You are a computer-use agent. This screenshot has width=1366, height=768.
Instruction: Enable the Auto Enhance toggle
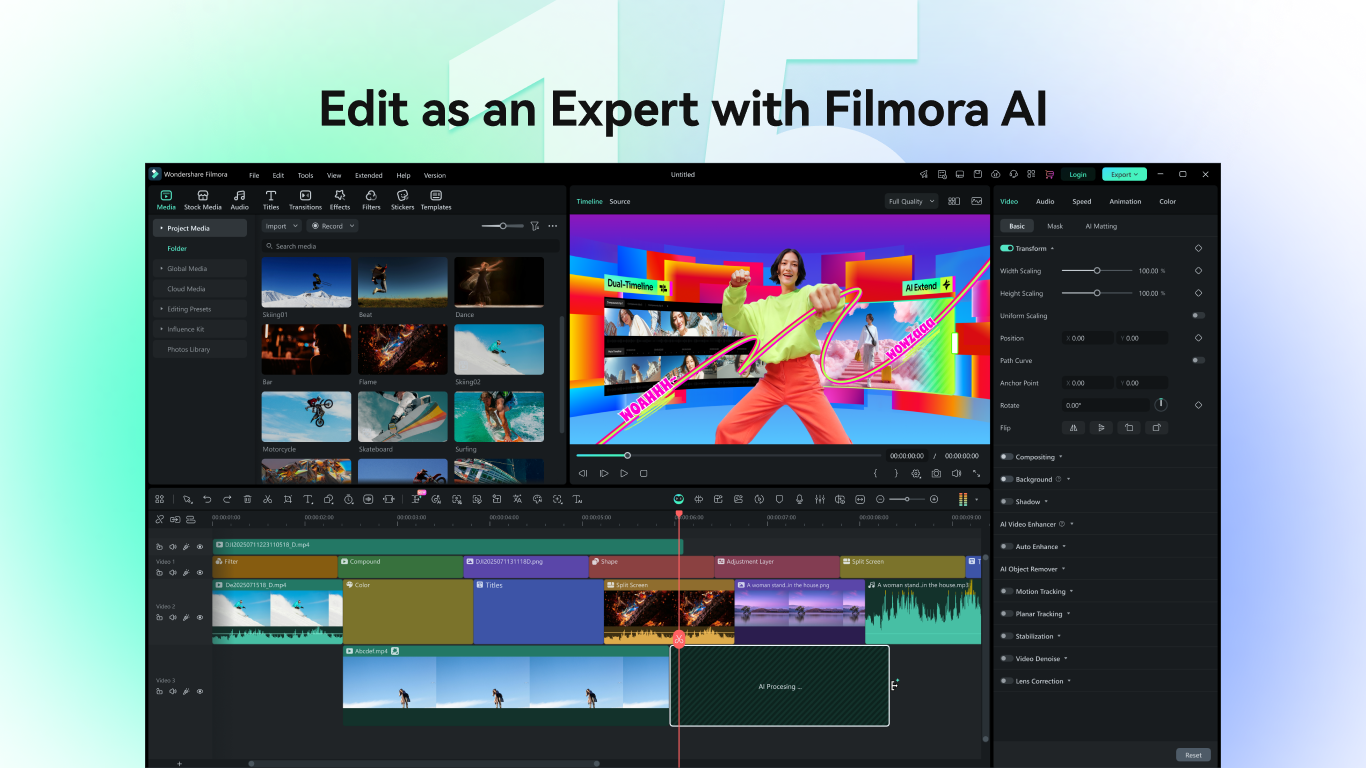(x=1008, y=546)
